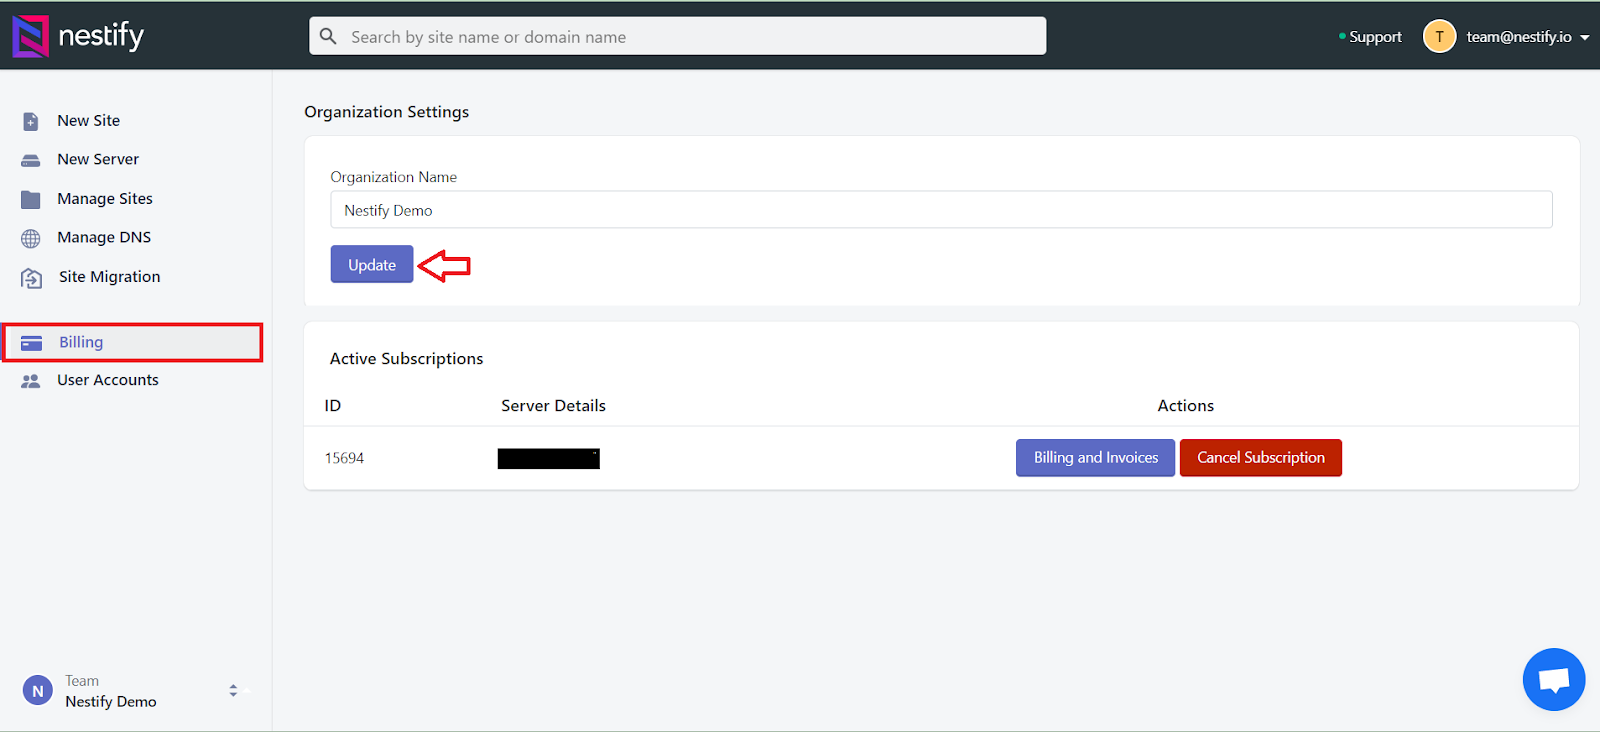This screenshot has width=1600, height=732.
Task: Open the team@nestify.io account dropdown arrow
Action: pyautogui.click(x=1585, y=37)
